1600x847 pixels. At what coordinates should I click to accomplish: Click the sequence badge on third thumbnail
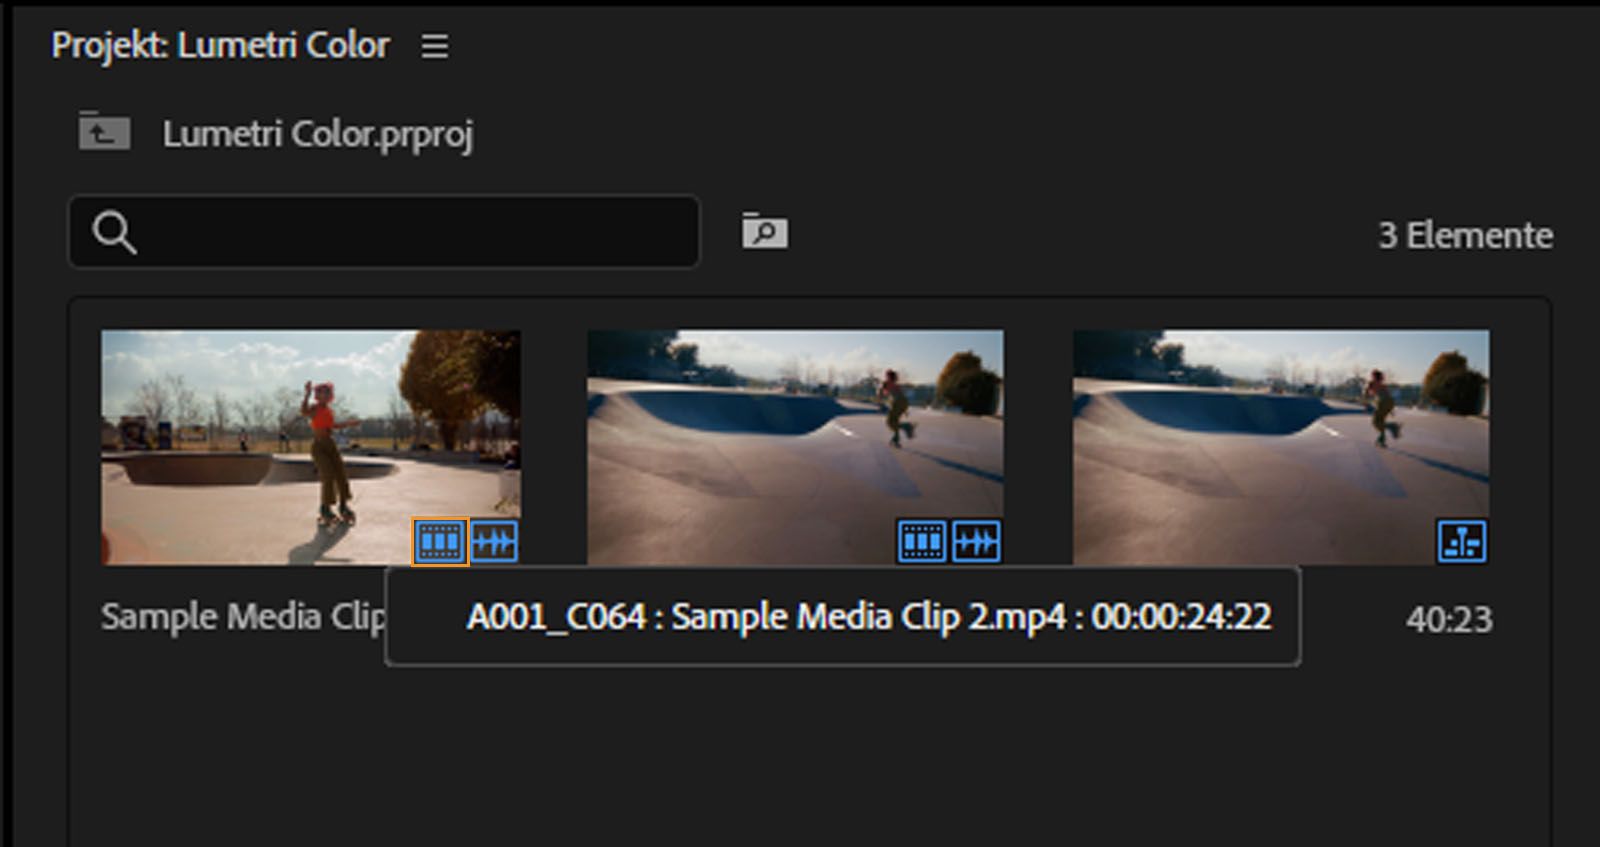pos(1462,542)
